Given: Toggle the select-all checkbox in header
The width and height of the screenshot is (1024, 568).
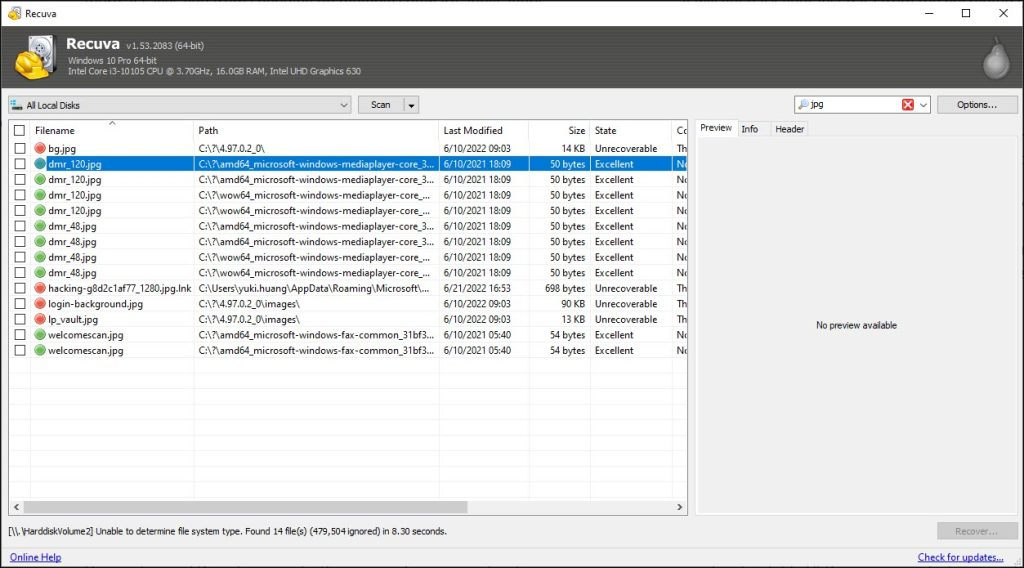Looking at the screenshot, I should pyautogui.click(x=20, y=131).
